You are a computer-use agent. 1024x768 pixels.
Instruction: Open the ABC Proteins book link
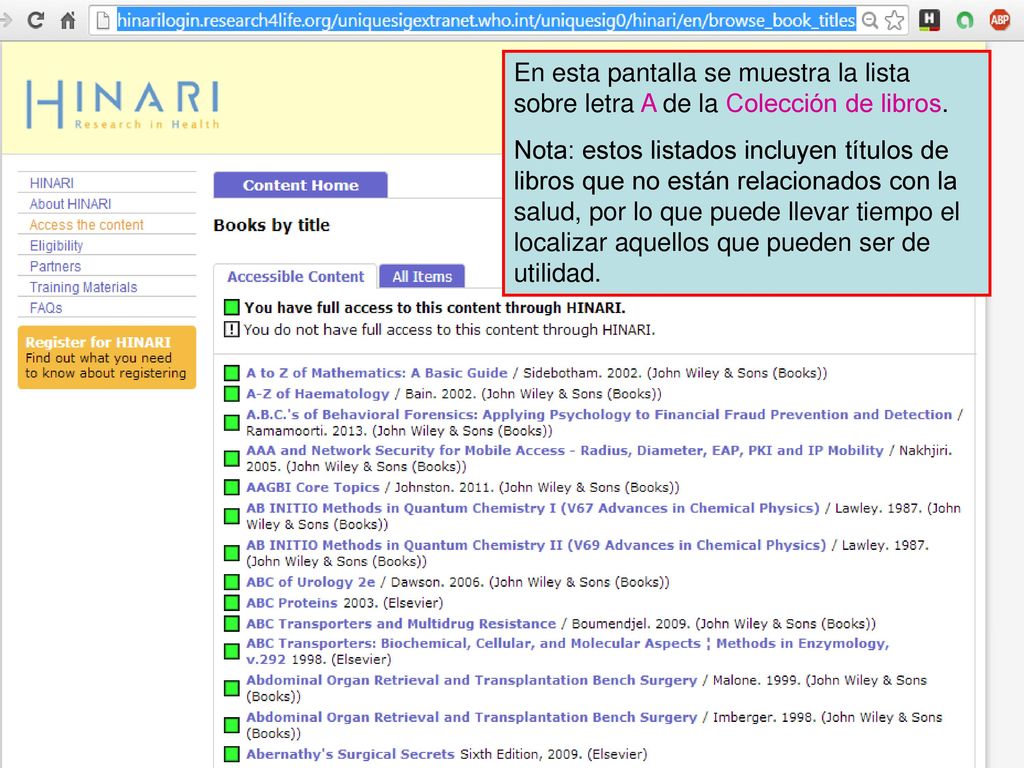(x=292, y=603)
